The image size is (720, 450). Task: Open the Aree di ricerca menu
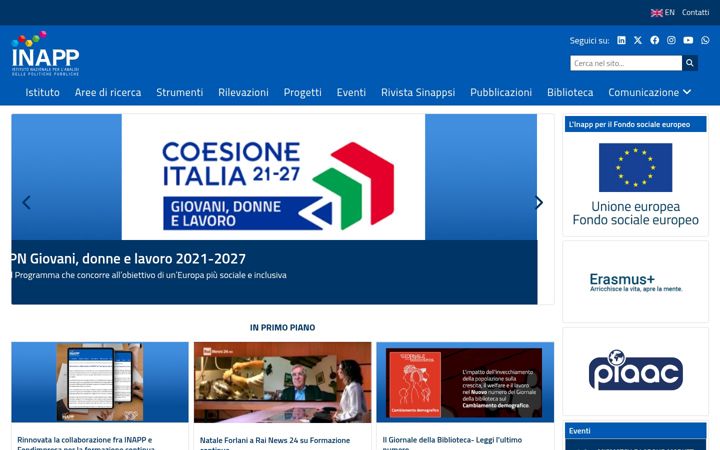coord(108,92)
